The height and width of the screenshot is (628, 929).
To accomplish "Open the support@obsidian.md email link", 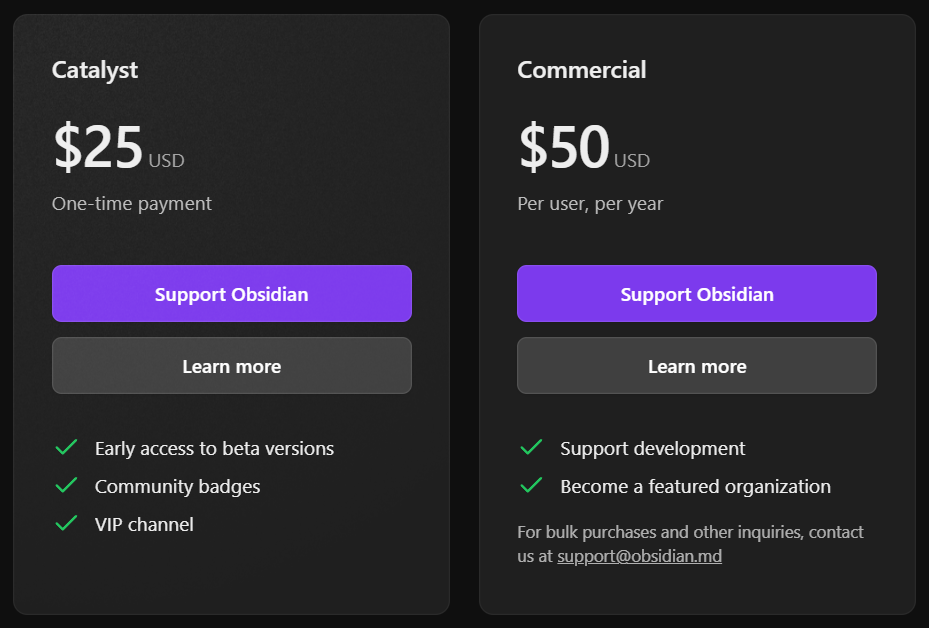I will pyautogui.click(x=639, y=556).
